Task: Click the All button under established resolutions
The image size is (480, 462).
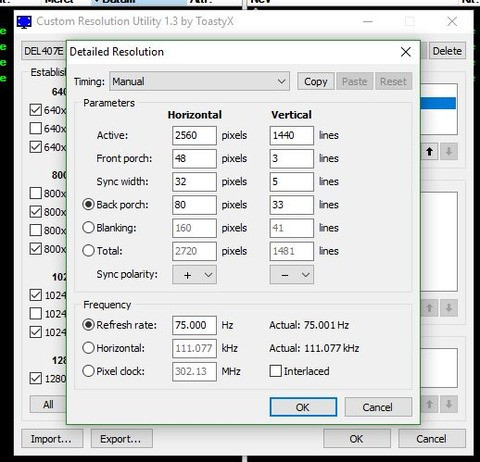Action: coord(48,404)
